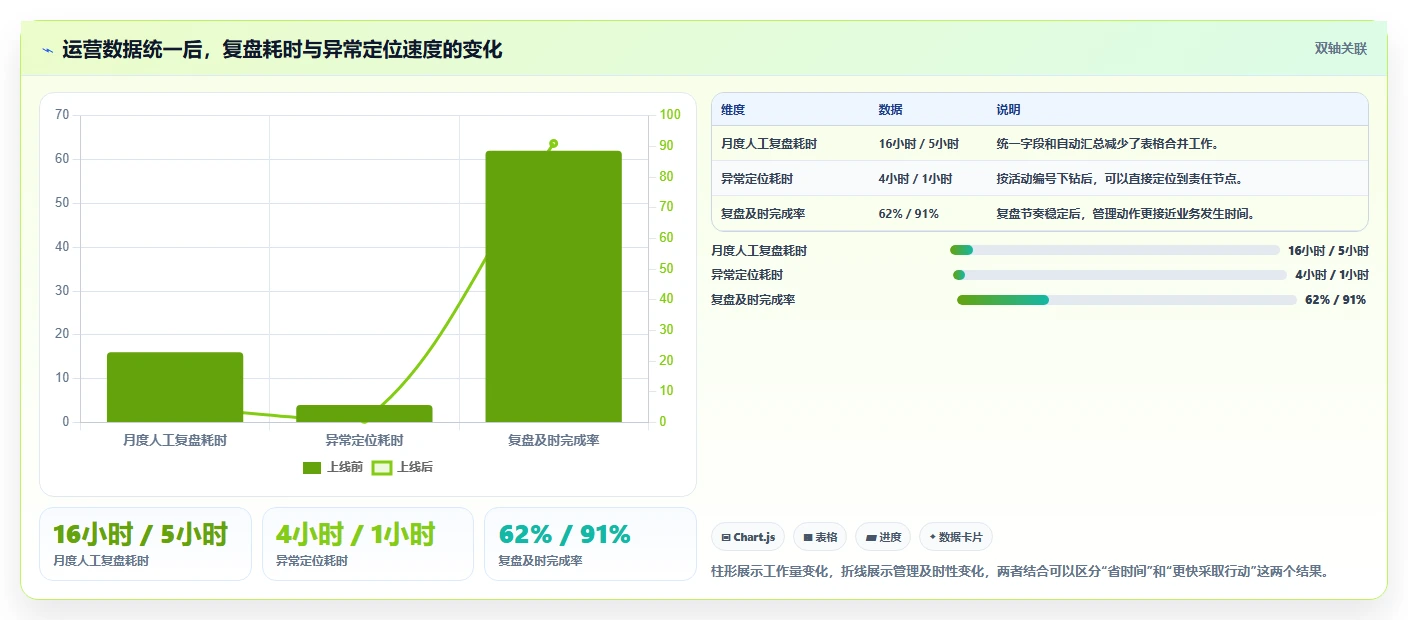Click right axis value 100
Image resolution: width=1408 pixels, height=620 pixels.
(x=669, y=115)
